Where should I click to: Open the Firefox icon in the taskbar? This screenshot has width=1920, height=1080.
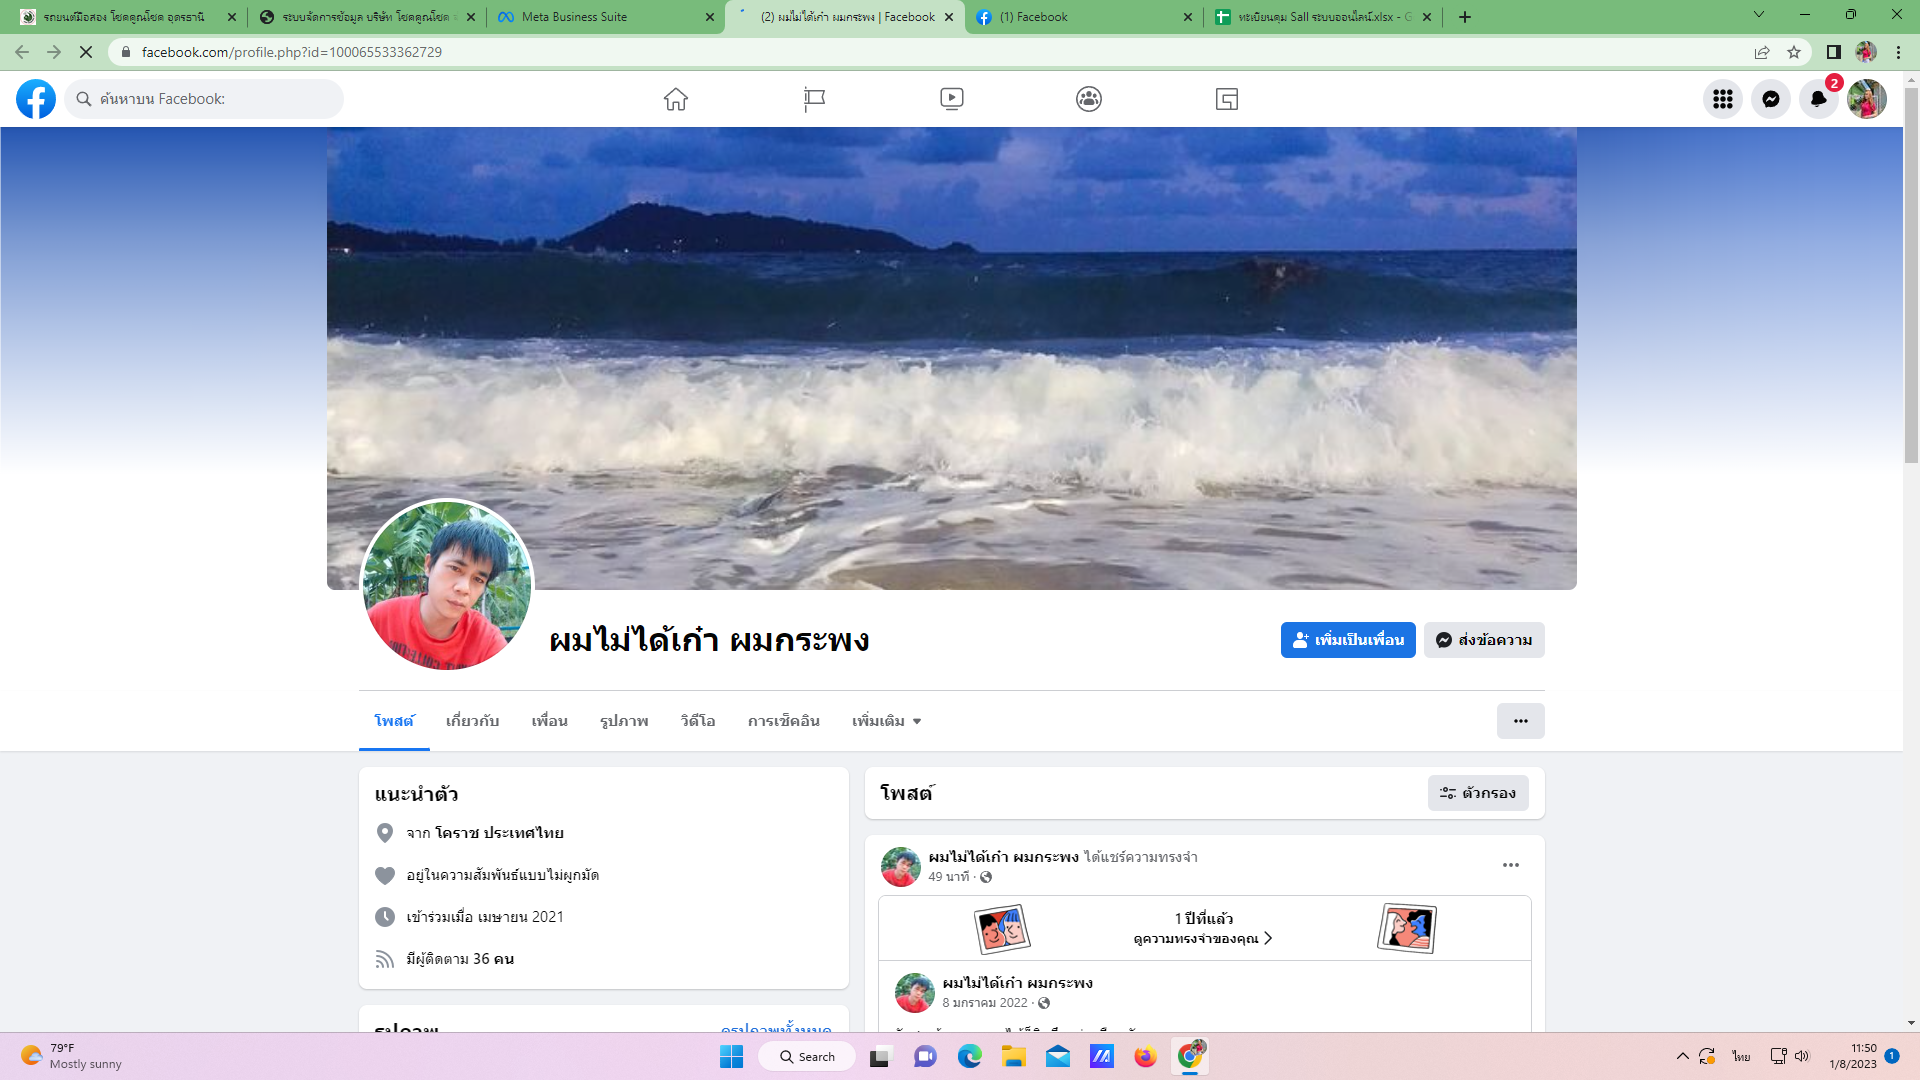click(1145, 1057)
